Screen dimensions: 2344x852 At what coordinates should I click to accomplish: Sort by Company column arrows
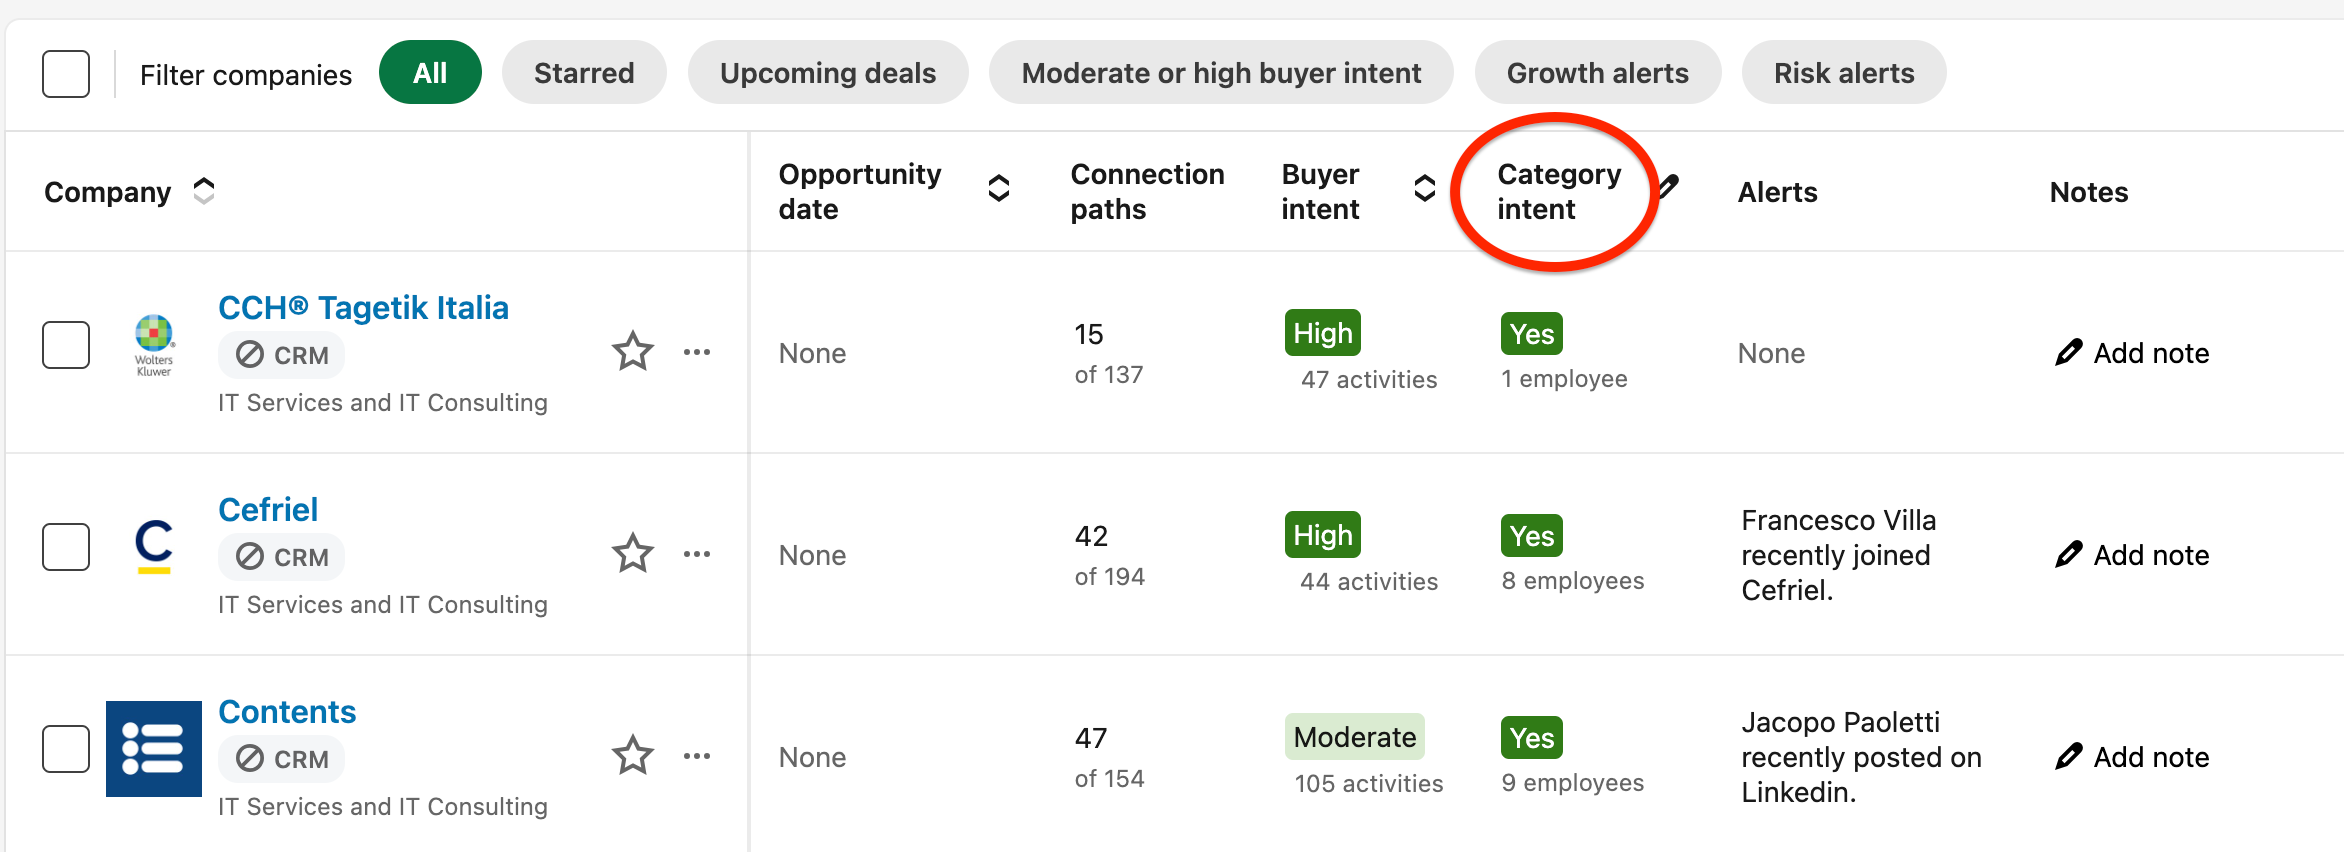coord(204,191)
